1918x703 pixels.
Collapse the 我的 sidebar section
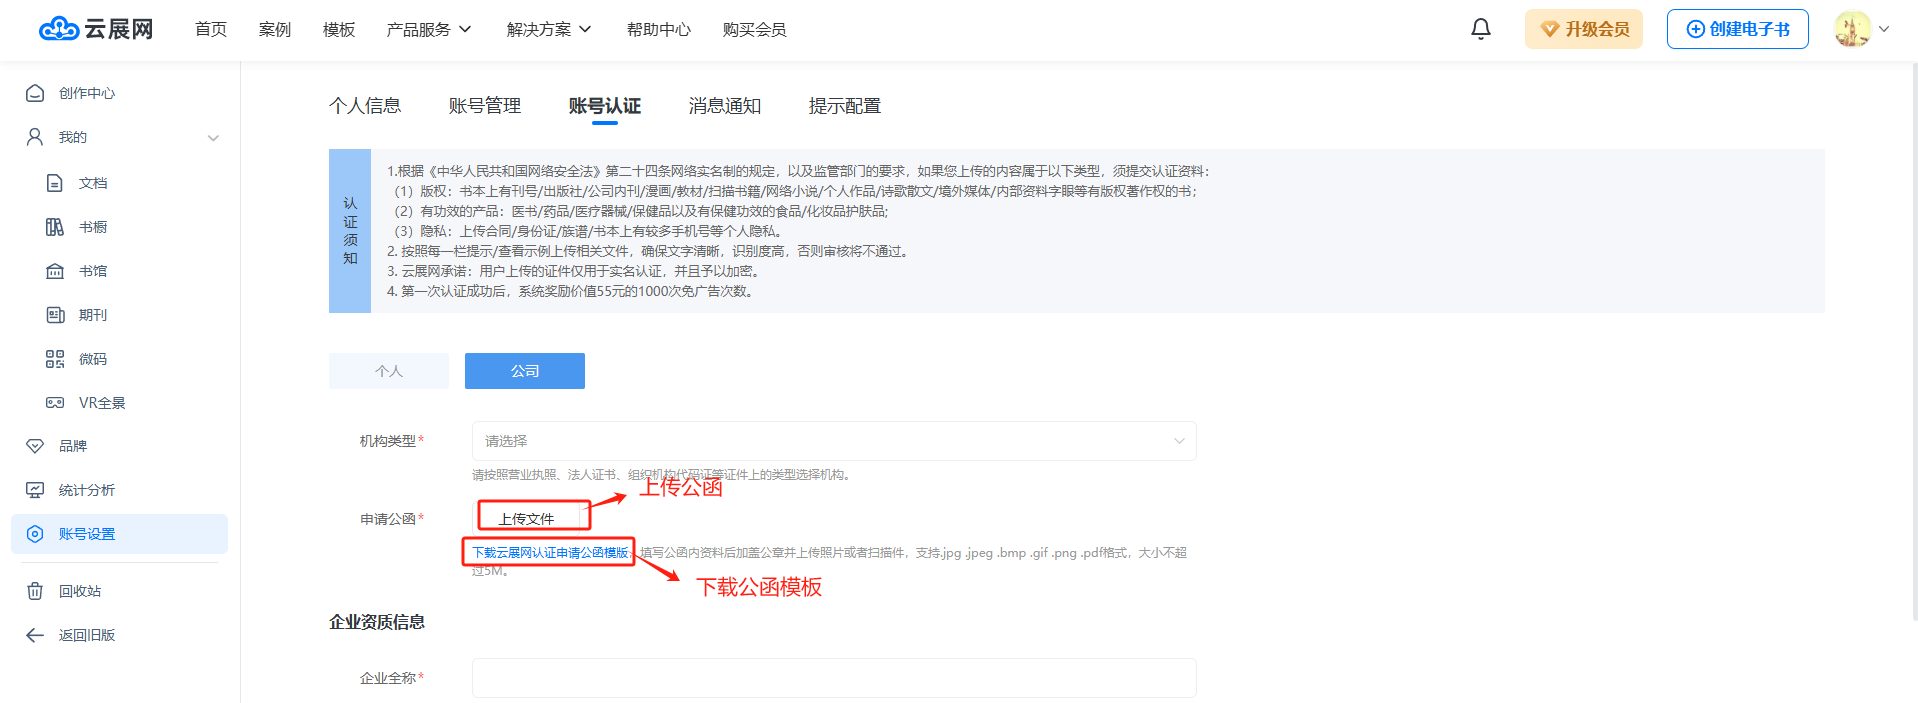click(213, 138)
